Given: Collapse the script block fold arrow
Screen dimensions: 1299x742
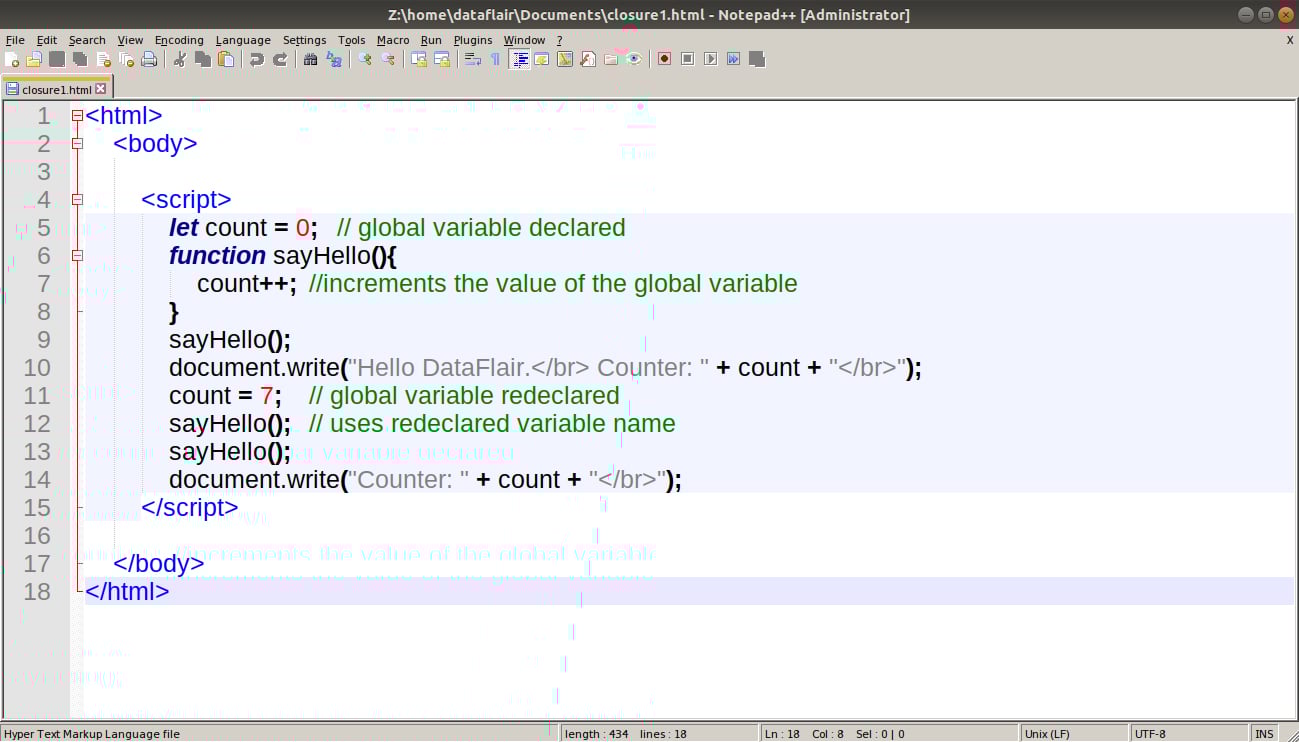Looking at the screenshot, I should pyautogui.click(x=76, y=199).
